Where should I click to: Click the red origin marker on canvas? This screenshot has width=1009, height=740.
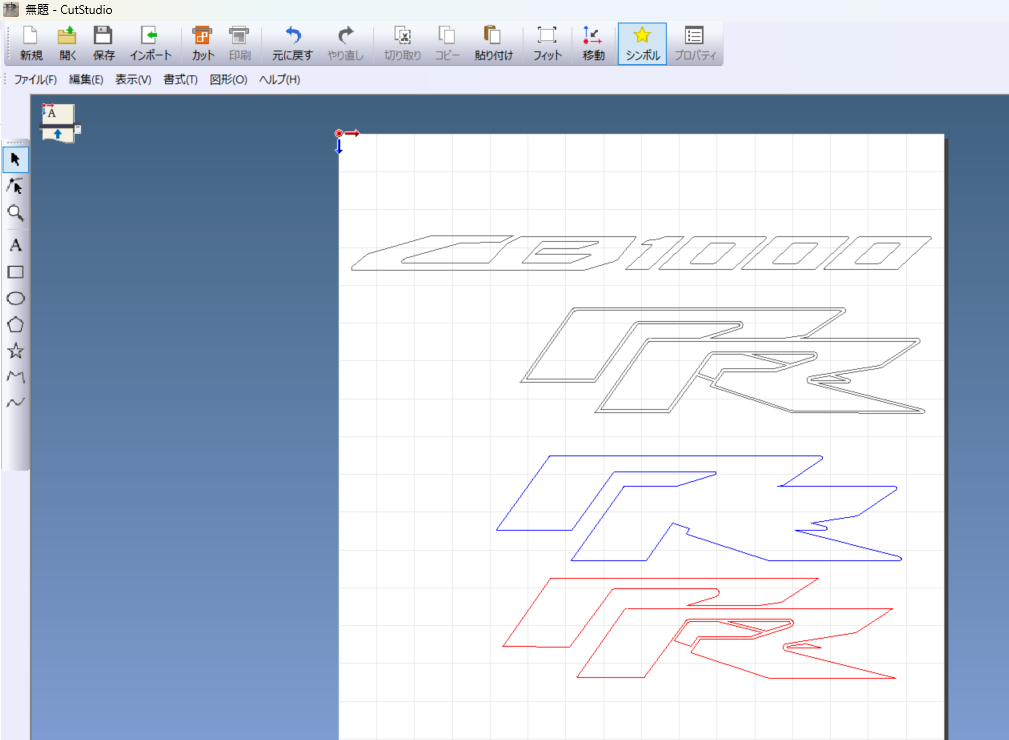click(x=339, y=134)
